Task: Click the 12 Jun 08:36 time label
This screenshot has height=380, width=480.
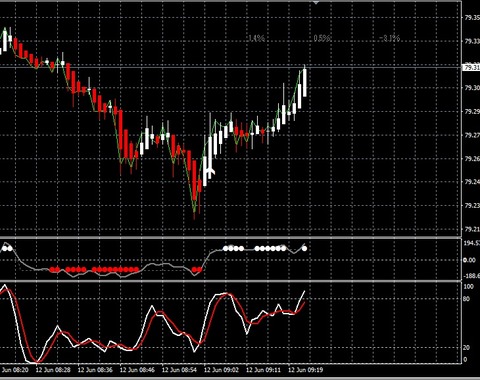Action: (x=95, y=370)
